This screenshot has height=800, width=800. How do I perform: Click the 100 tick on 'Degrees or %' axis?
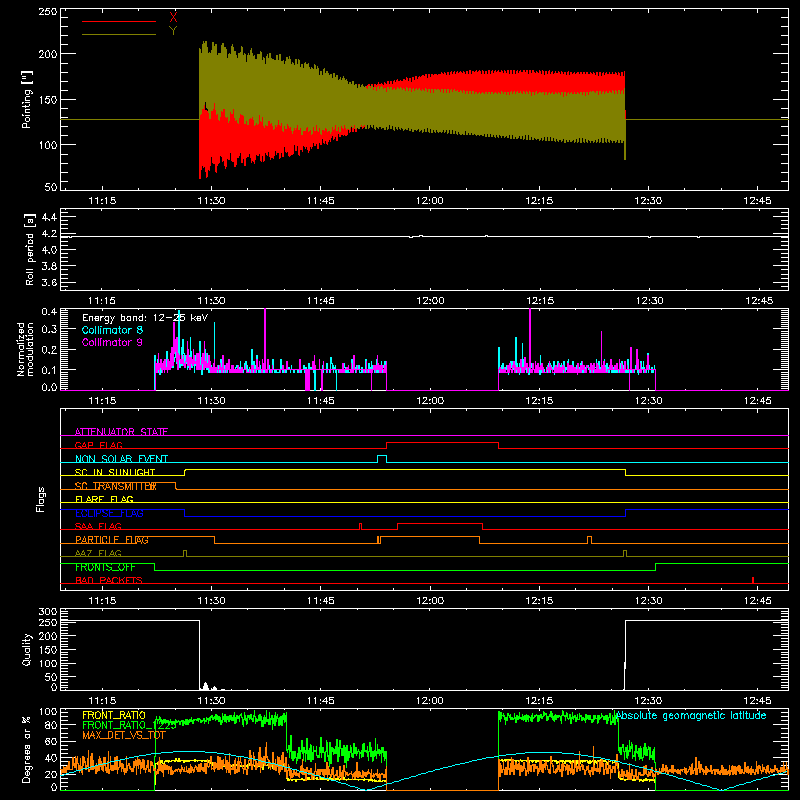click(48, 712)
